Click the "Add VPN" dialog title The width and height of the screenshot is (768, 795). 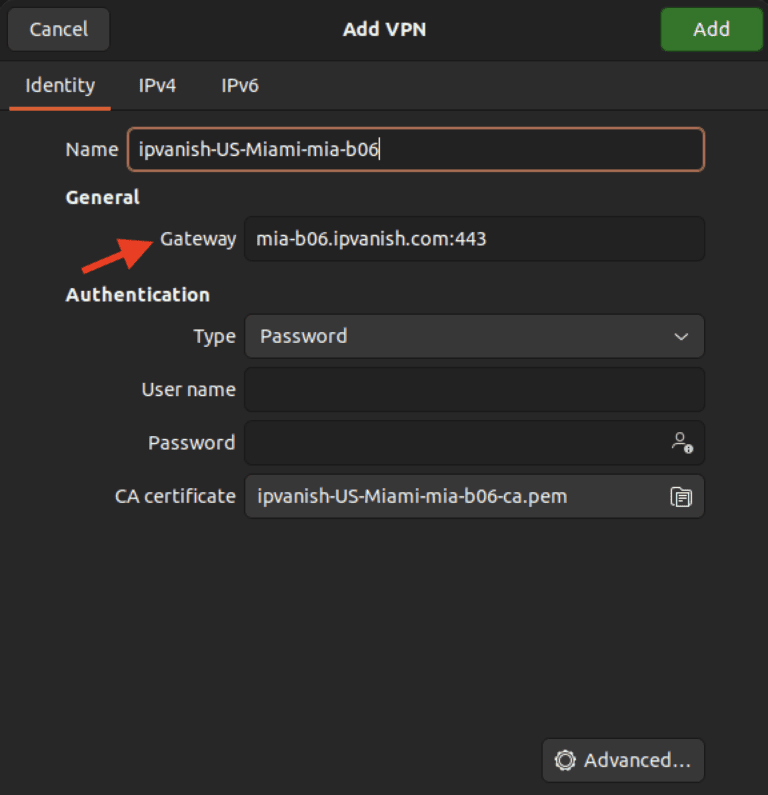tap(384, 29)
